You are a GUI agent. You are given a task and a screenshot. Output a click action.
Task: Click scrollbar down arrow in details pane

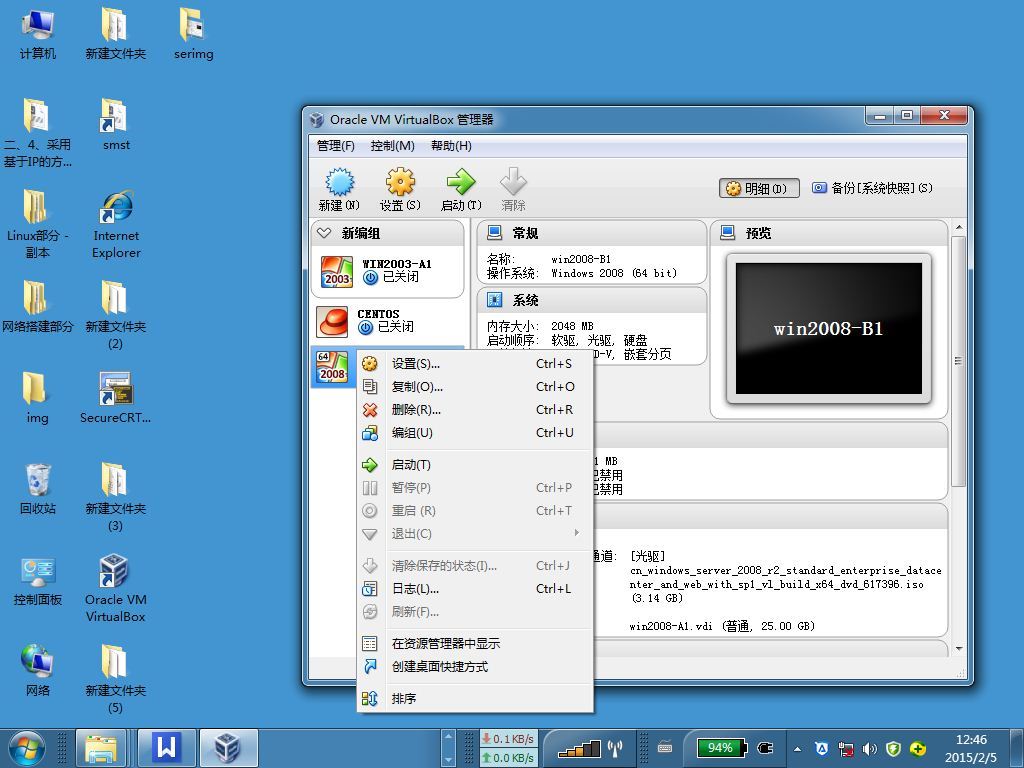click(959, 648)
